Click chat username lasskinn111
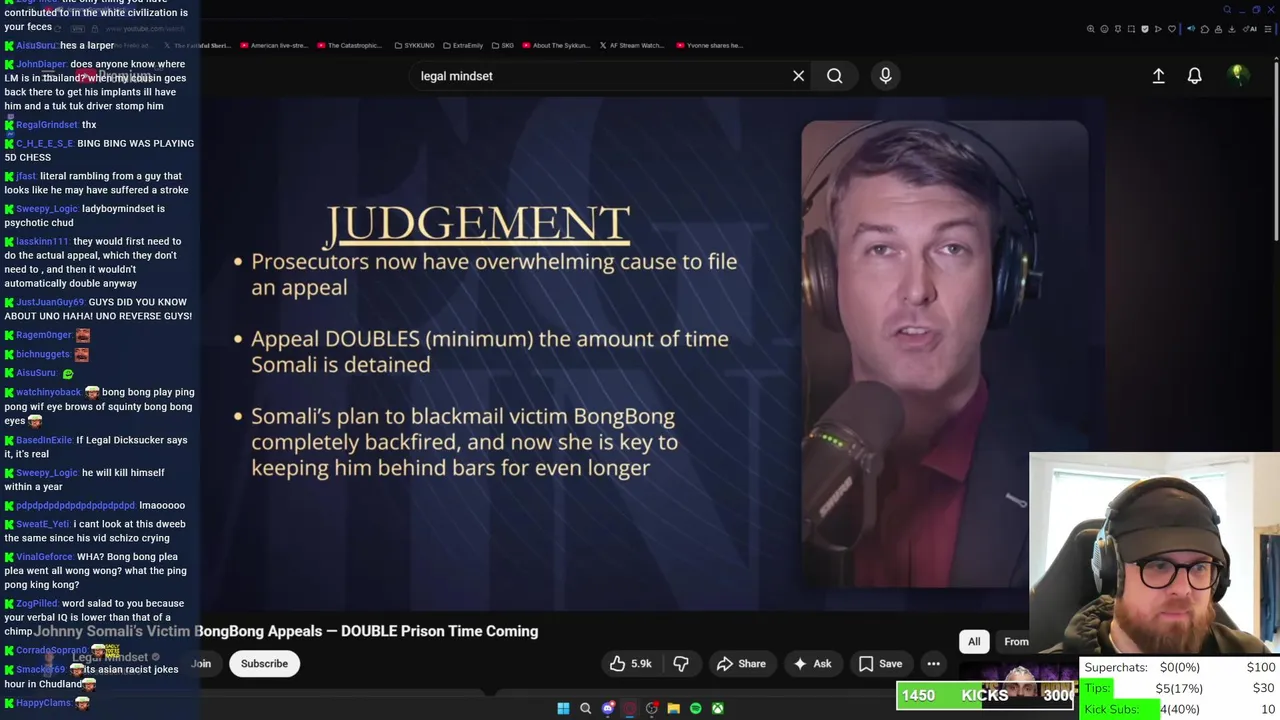1280x720 pixels. (43, 242)
